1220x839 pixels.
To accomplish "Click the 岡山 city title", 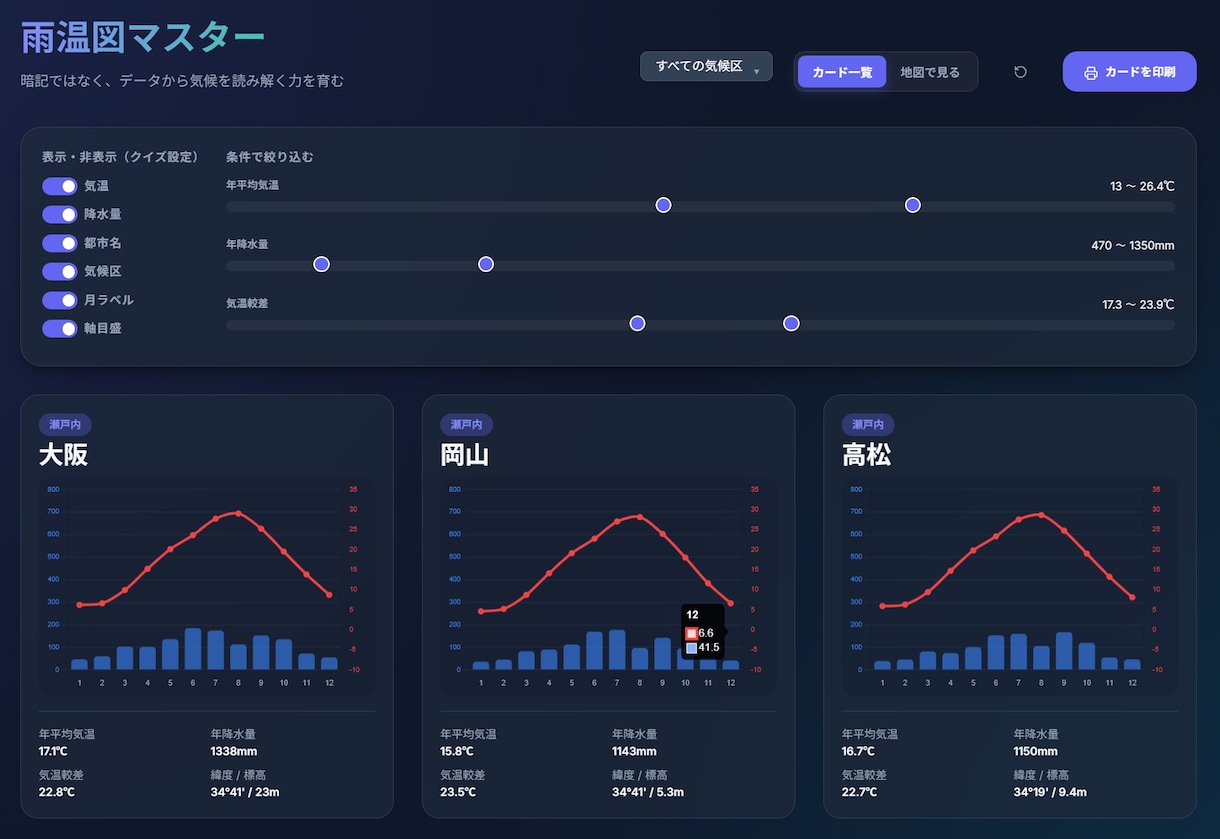I will click(465, 455).
